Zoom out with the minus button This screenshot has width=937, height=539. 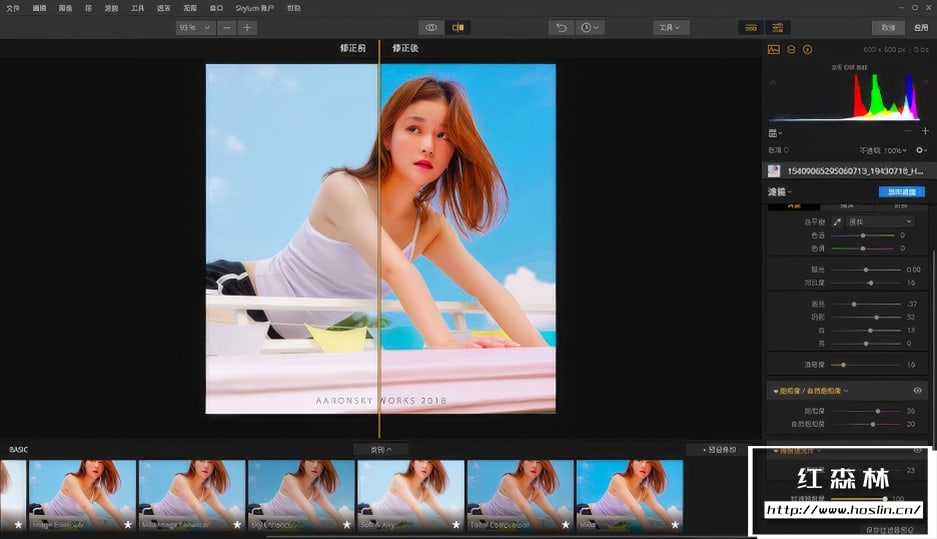(x=226, y=27)
